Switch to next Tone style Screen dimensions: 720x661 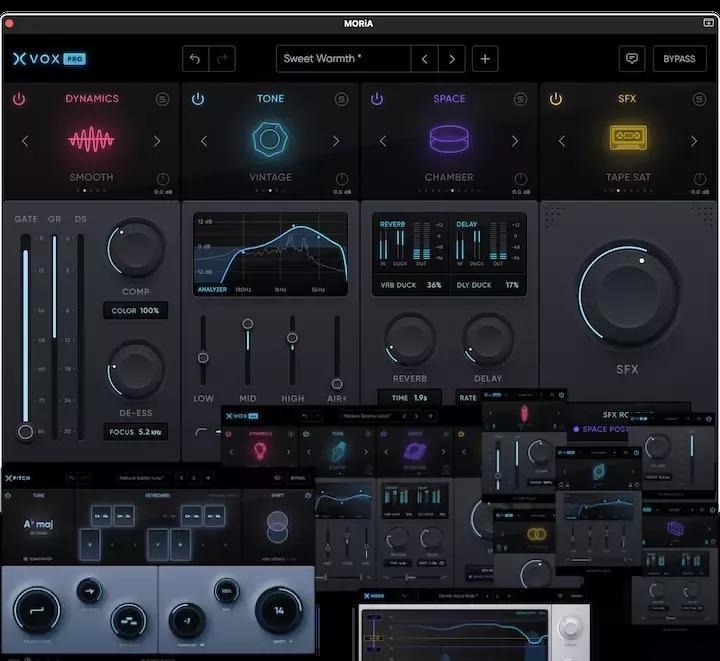point(336,141)
